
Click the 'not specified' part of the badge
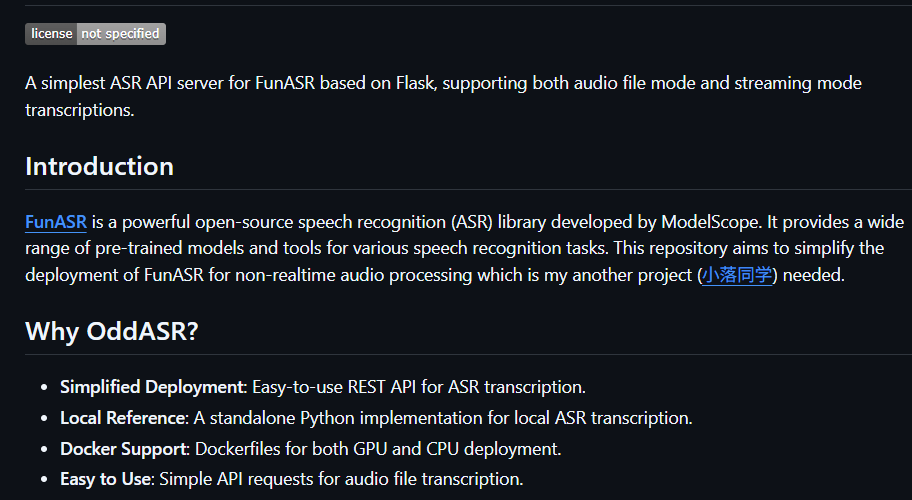[x=121, y=34]
